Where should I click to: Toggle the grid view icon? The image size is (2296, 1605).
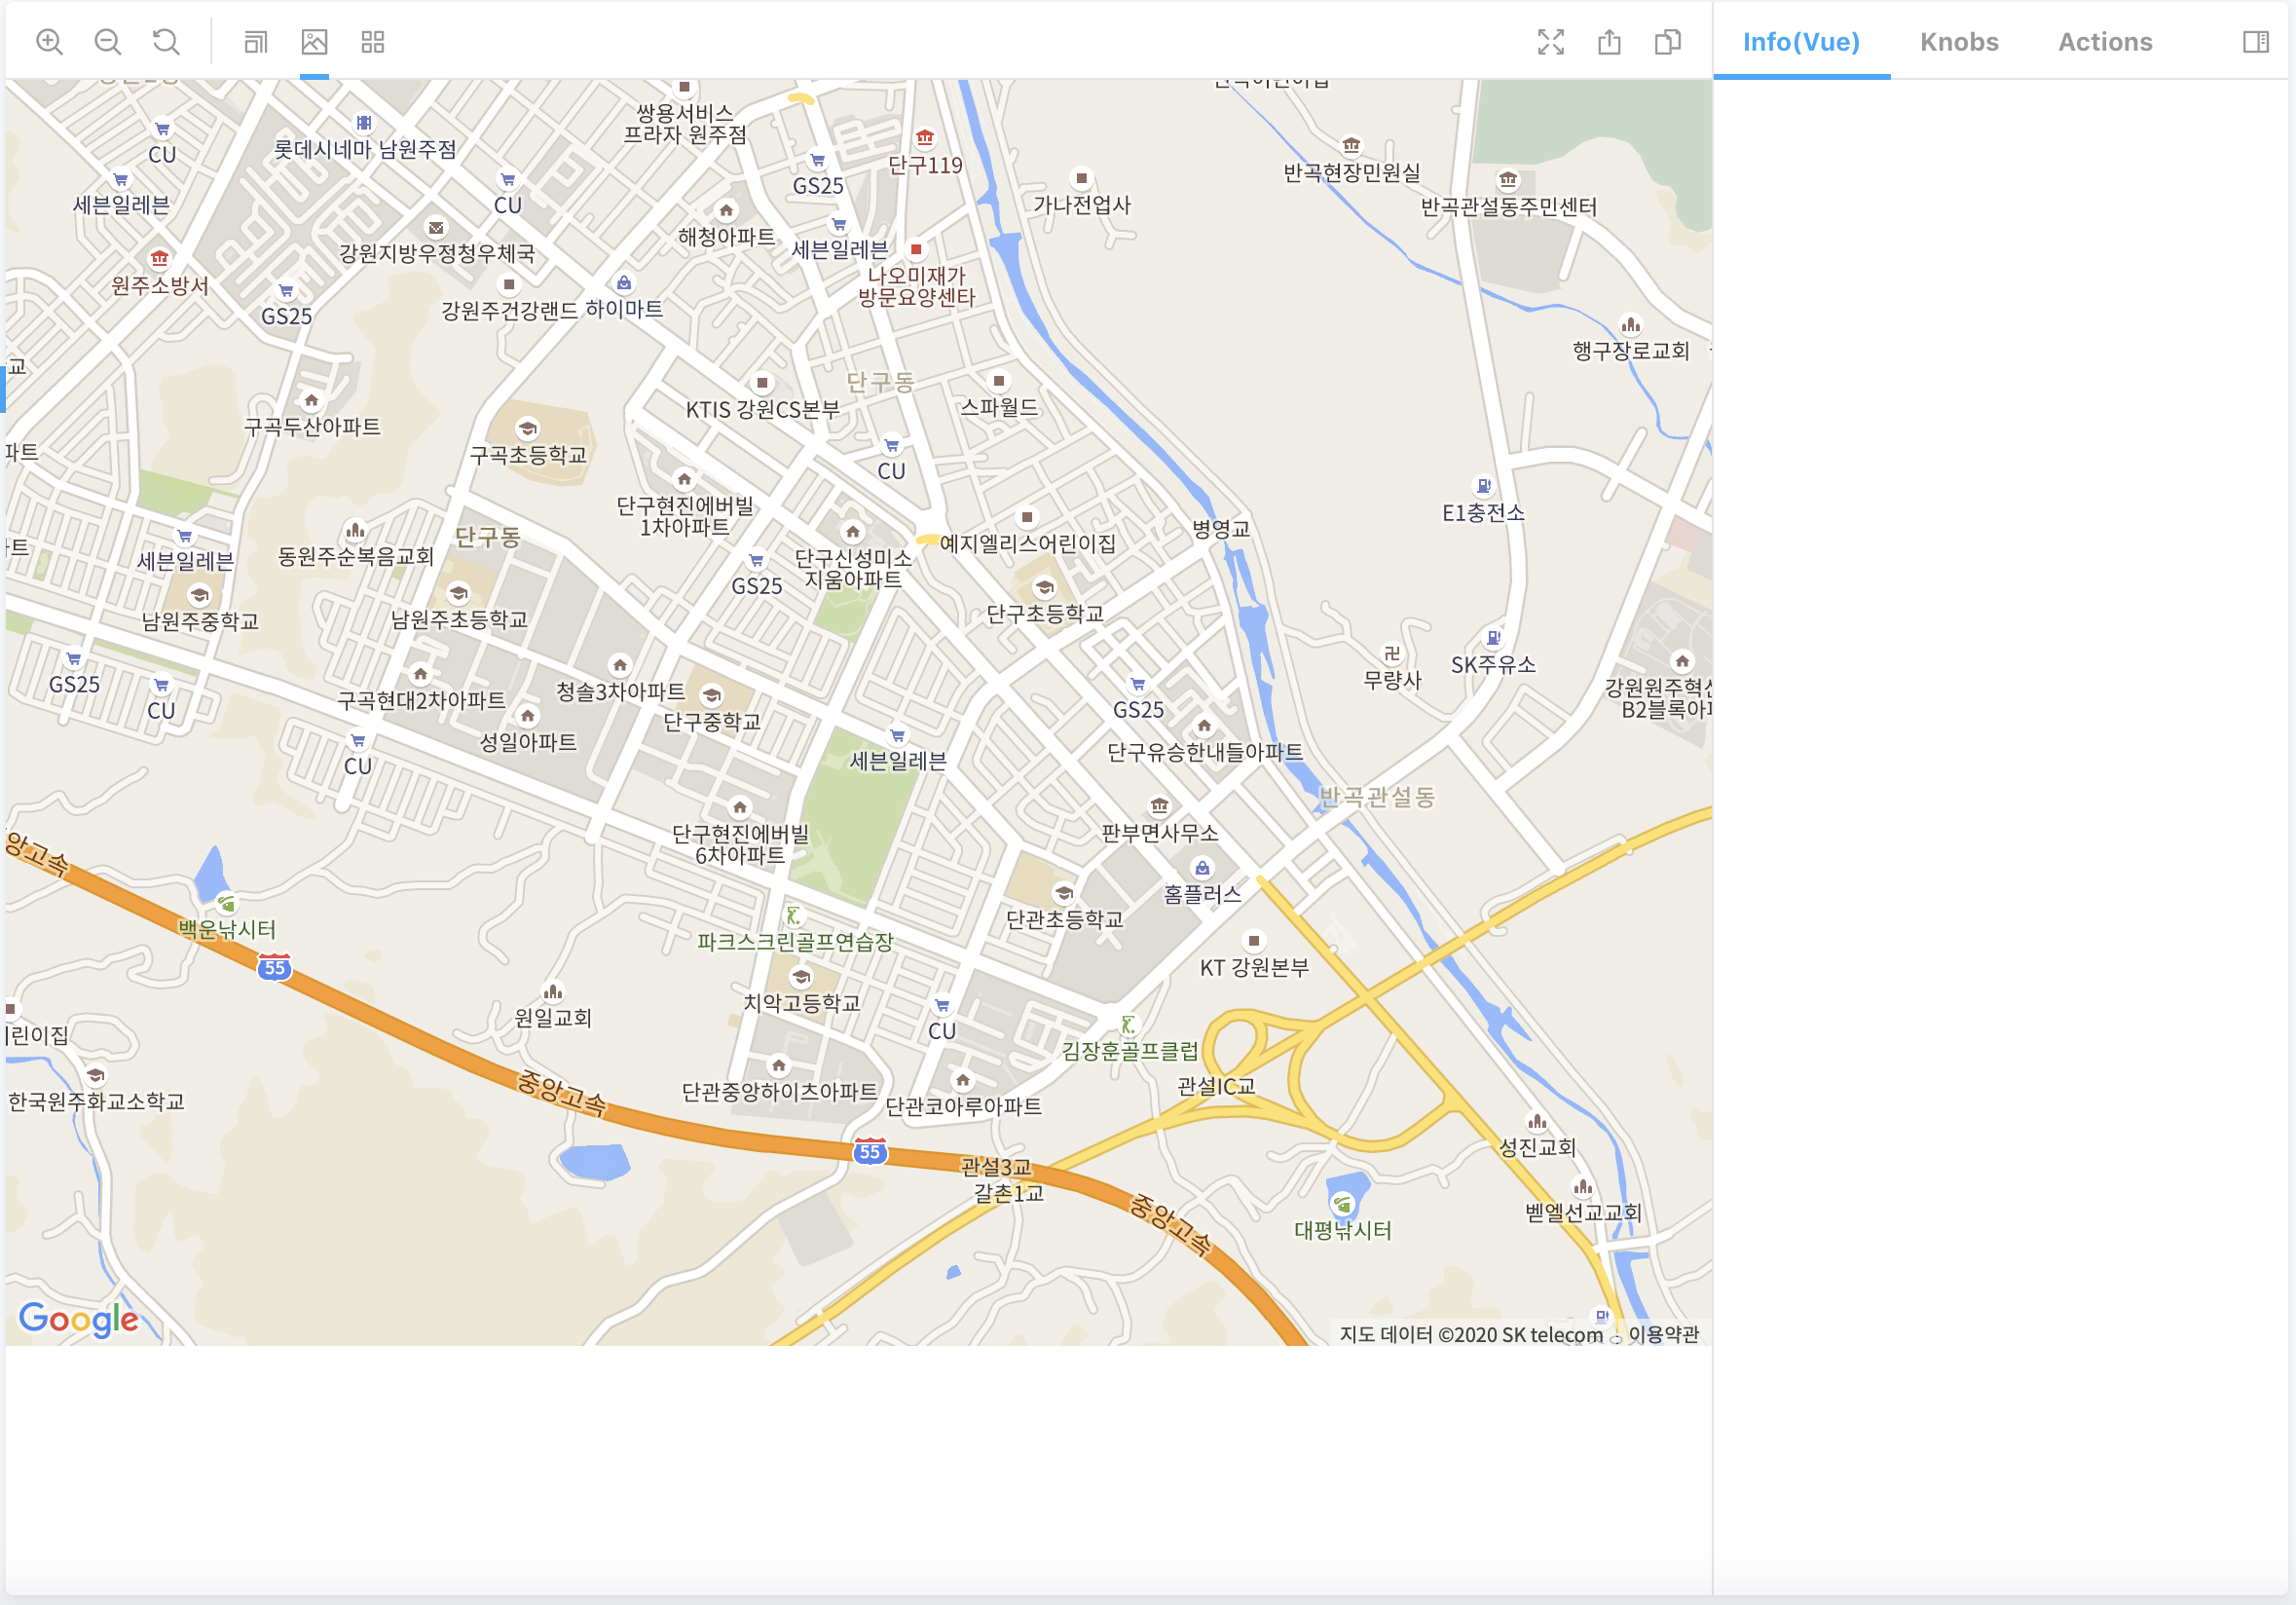[373, 42]
